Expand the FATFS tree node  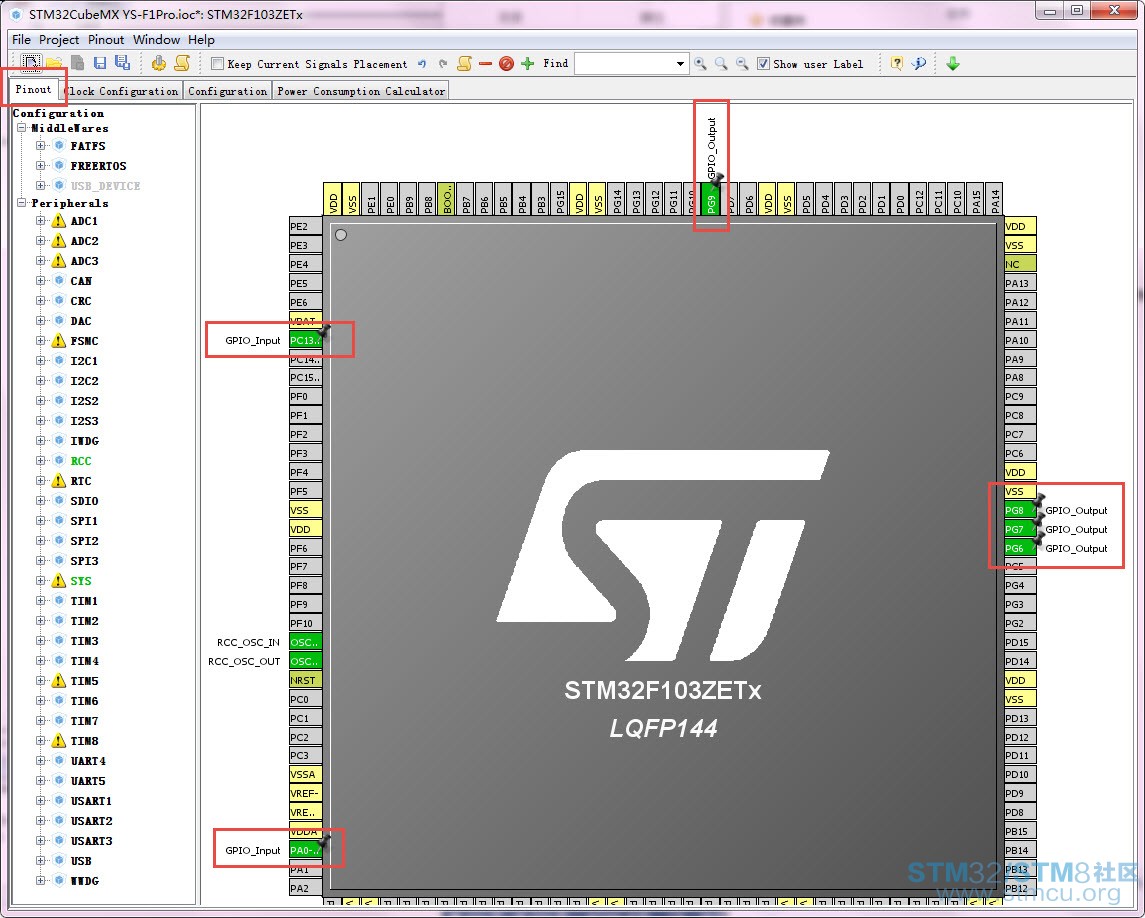pyautogui.click(x=41, y=145)
